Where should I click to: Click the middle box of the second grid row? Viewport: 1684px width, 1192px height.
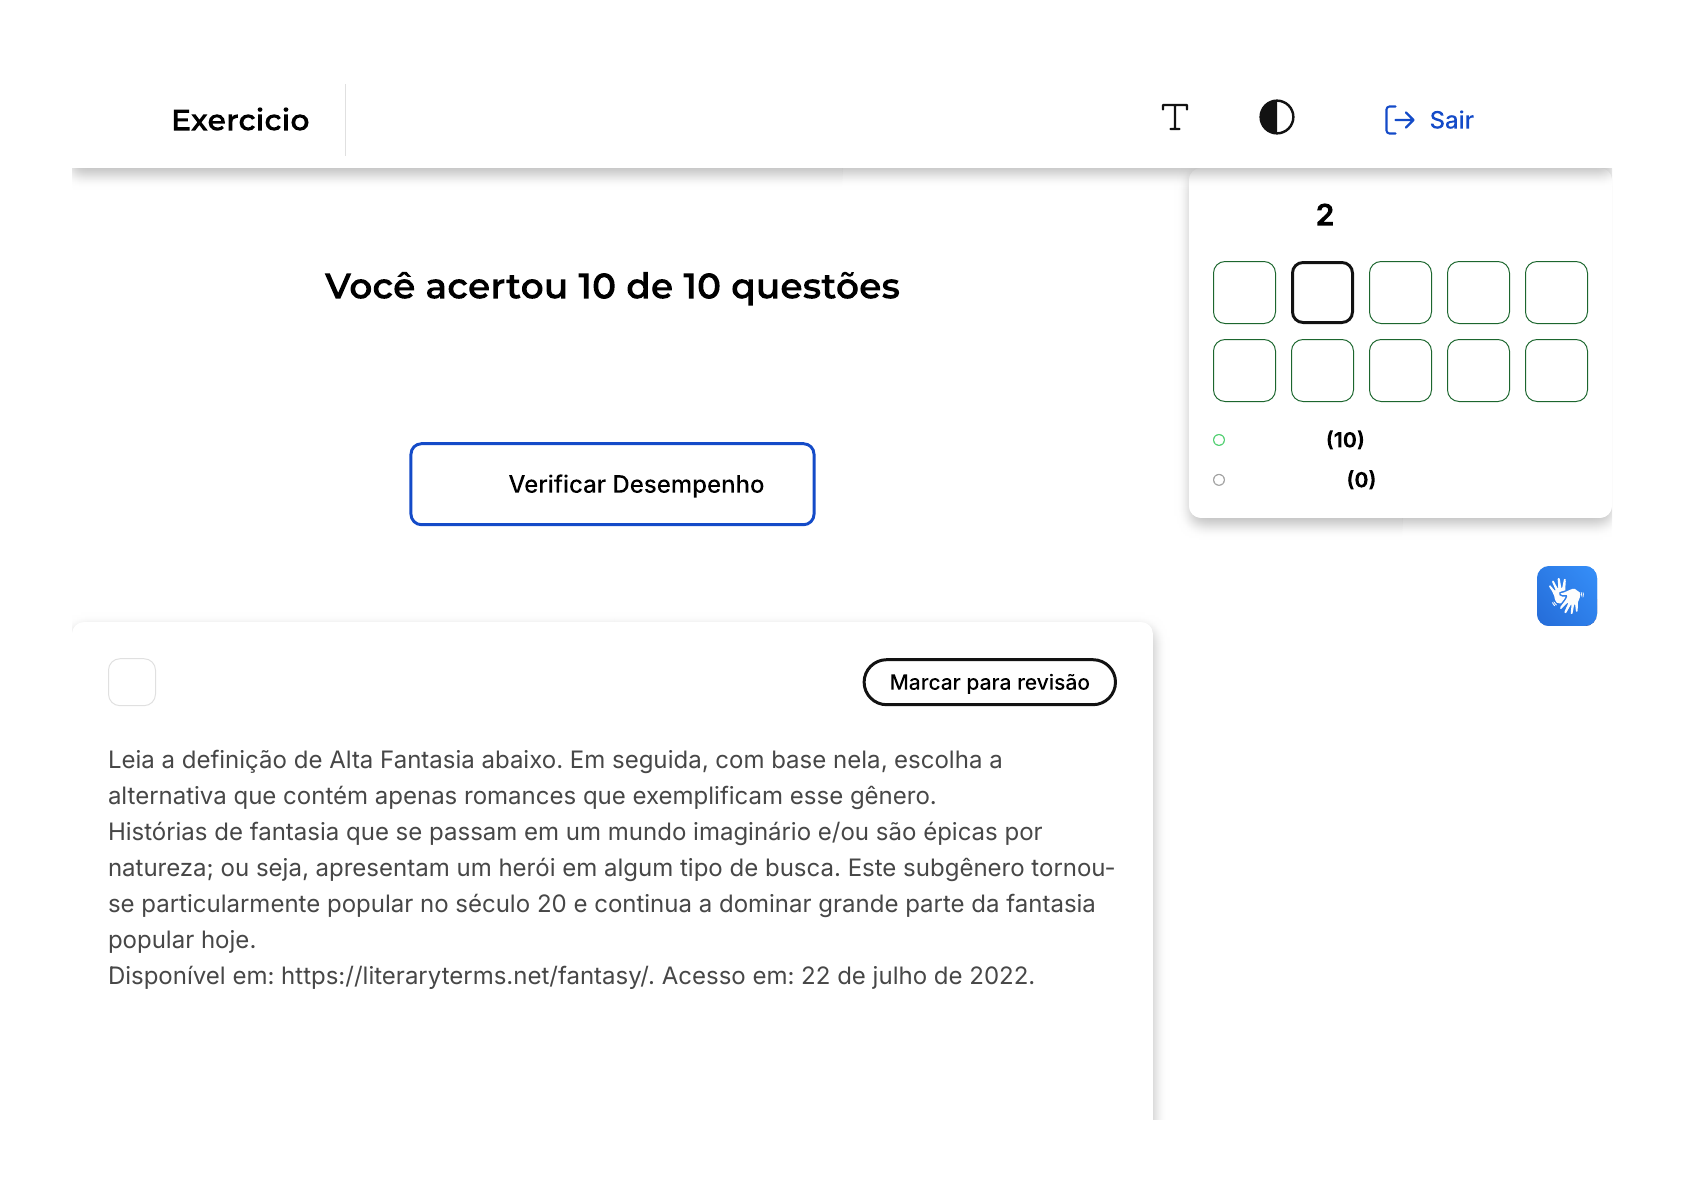(x=1400, y=370)
